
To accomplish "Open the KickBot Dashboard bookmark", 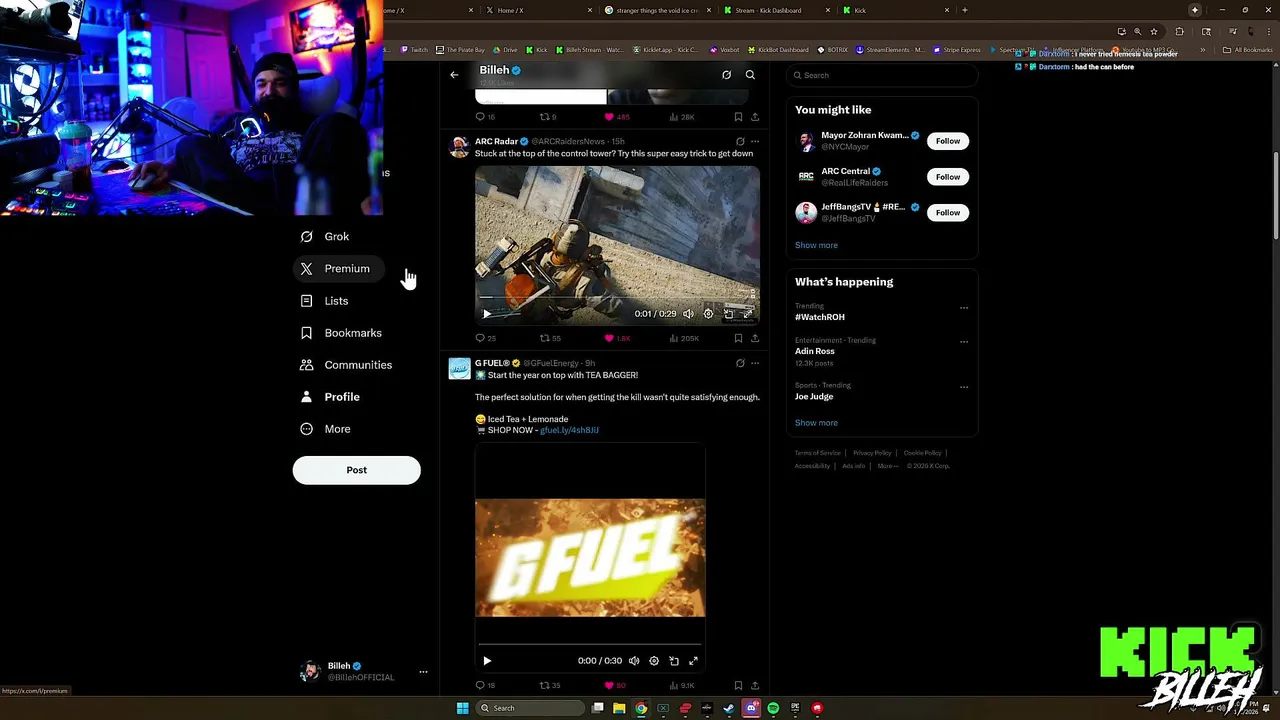I will click(778, 50).
